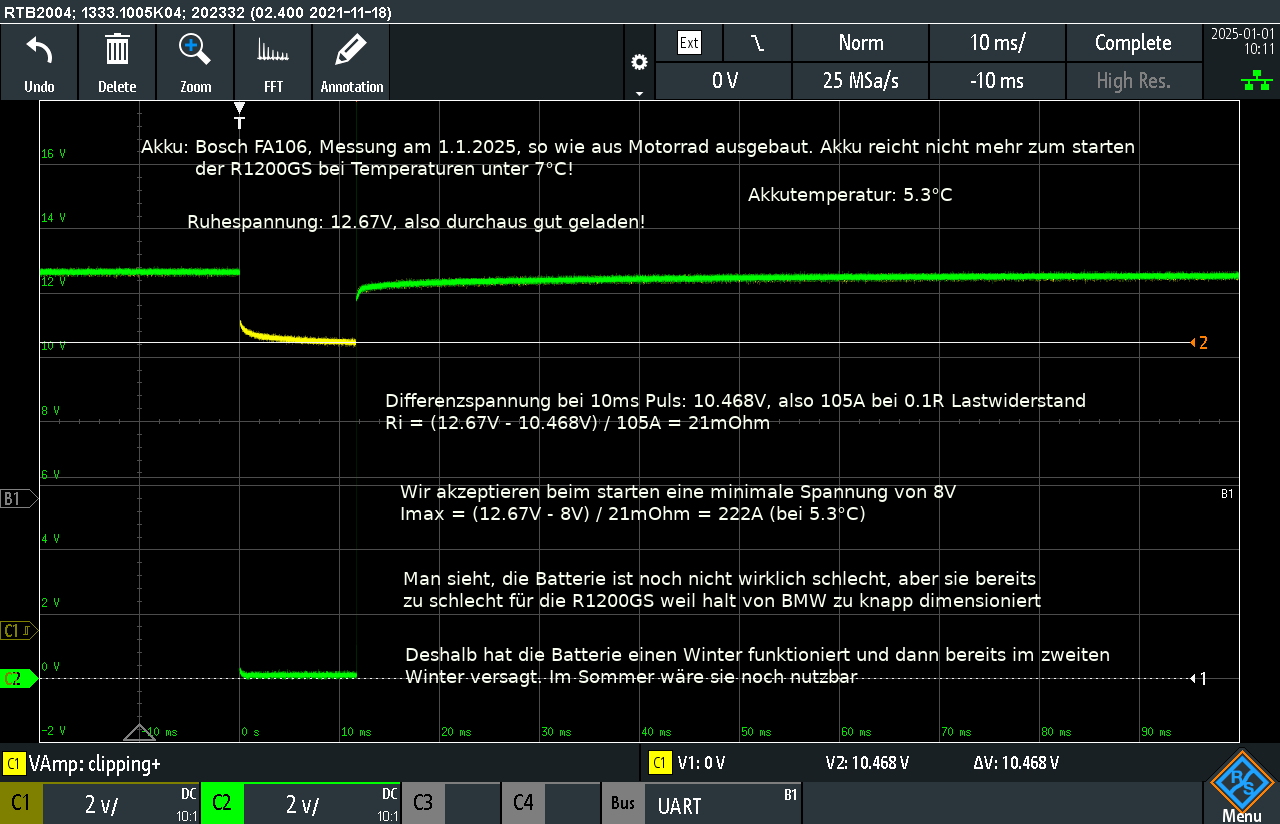Viewport: 1280px width, 824px height.
Task: Click the ΔV cursor measurement readout
Action: click(1015, 763)
